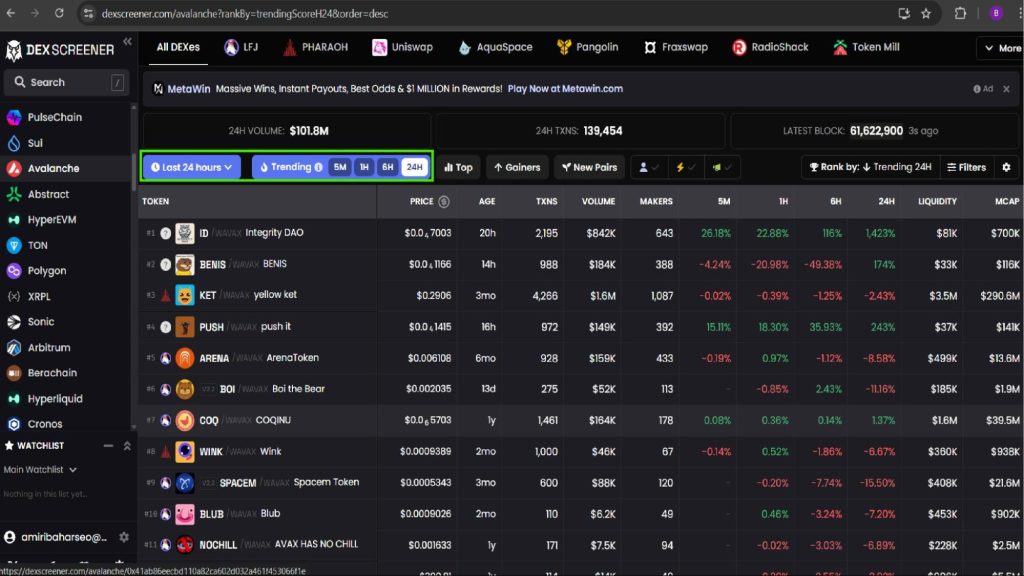Switch to the Uniswap DEX tab

(x=402, y=47)
